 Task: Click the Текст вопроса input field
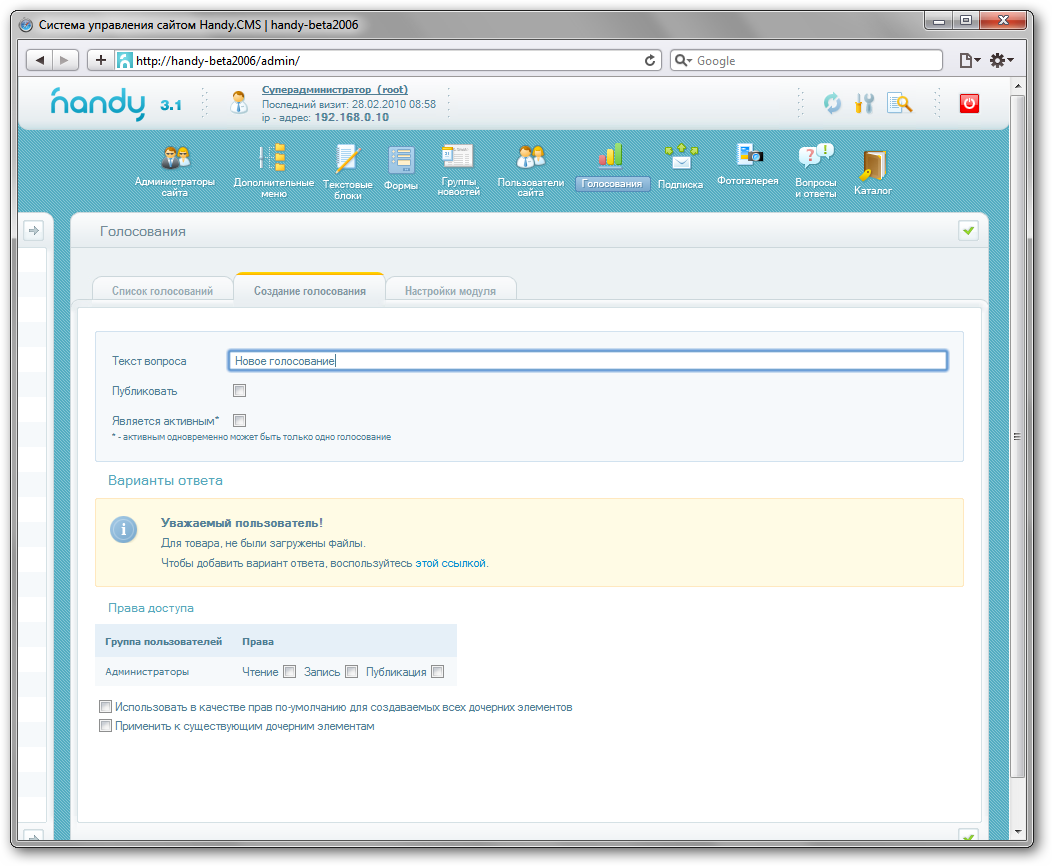[x=587, y=361]
